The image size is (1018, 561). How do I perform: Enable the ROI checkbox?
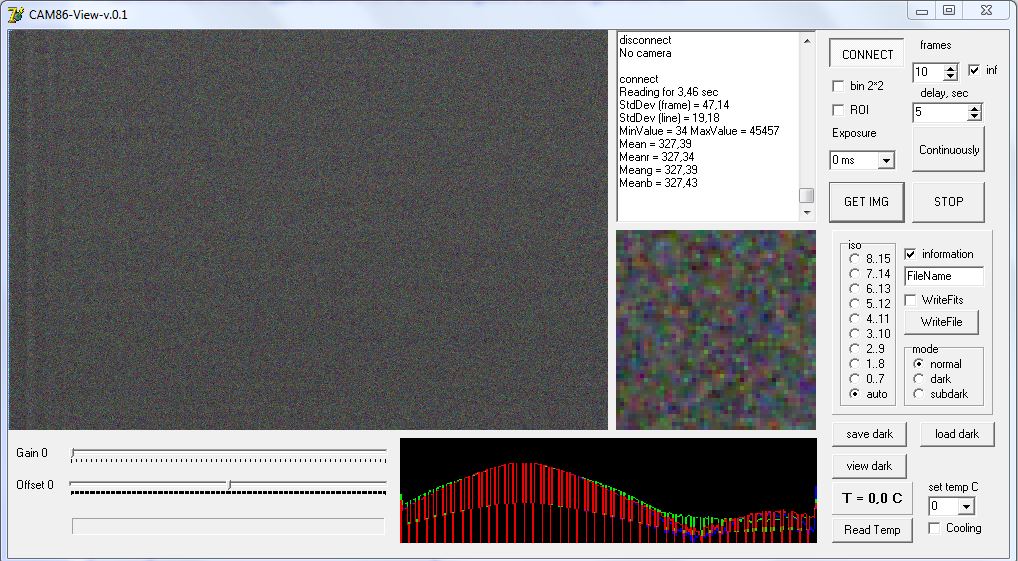coord(838,110)
